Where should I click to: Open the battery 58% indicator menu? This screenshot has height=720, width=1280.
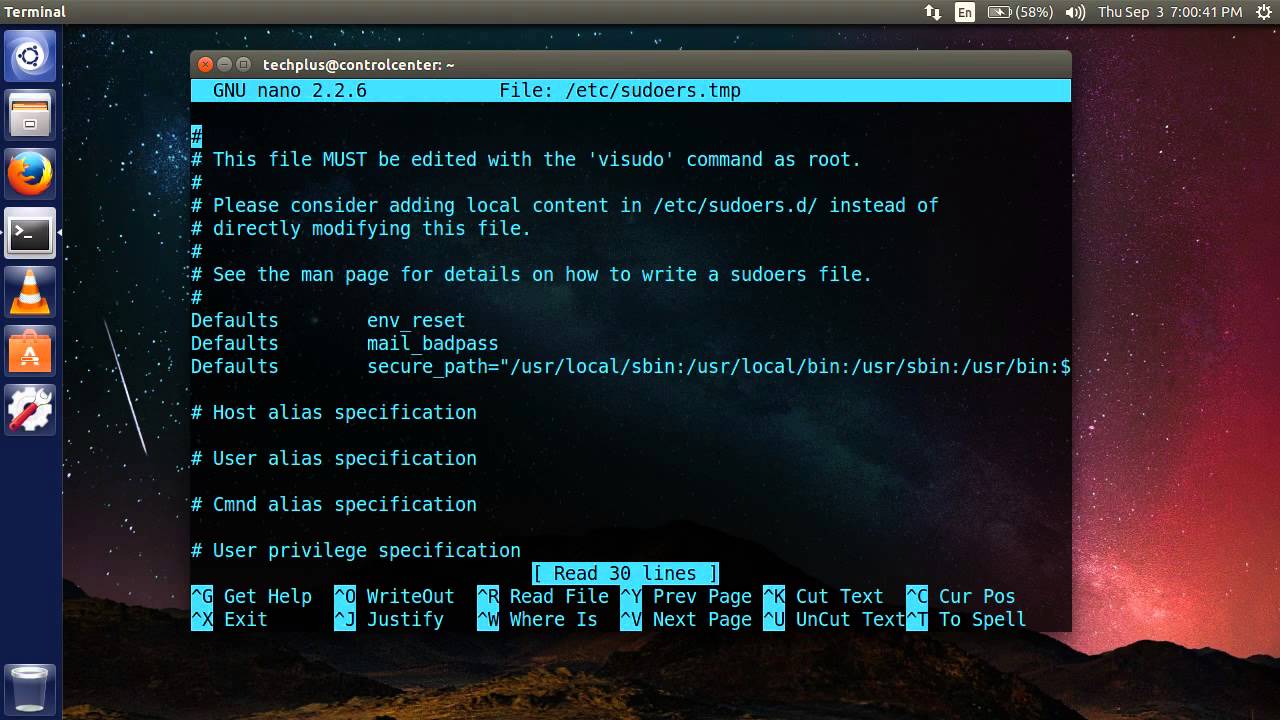click(x=1020, y=12)
